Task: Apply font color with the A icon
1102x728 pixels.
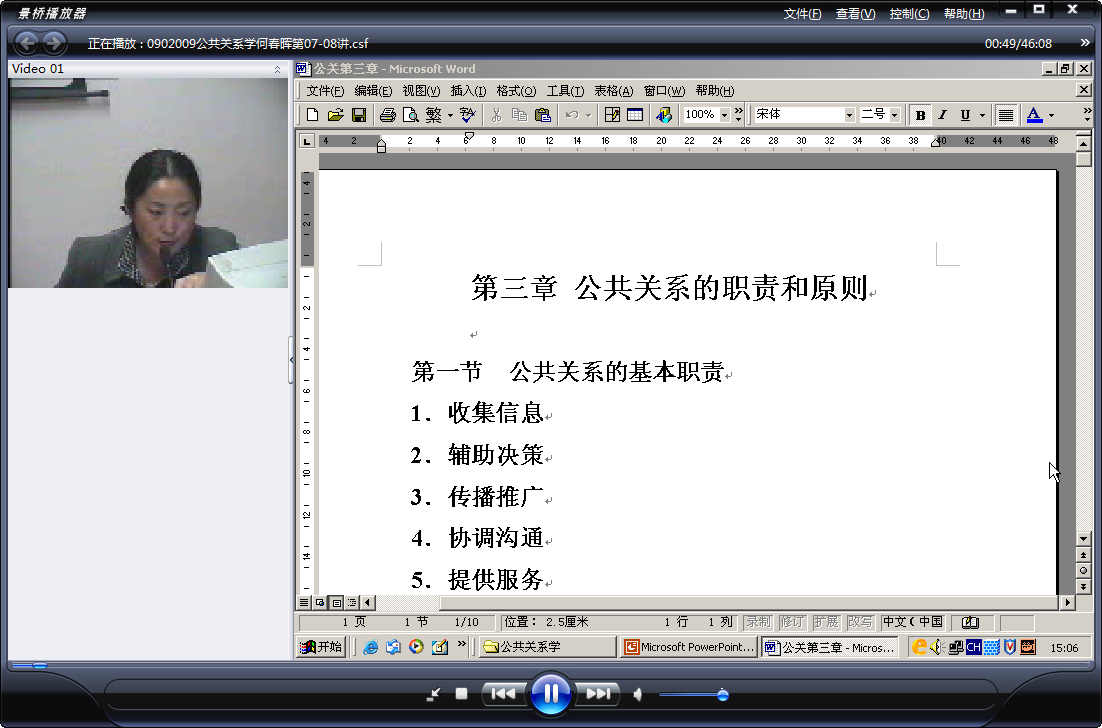Action: (1034, 115)
